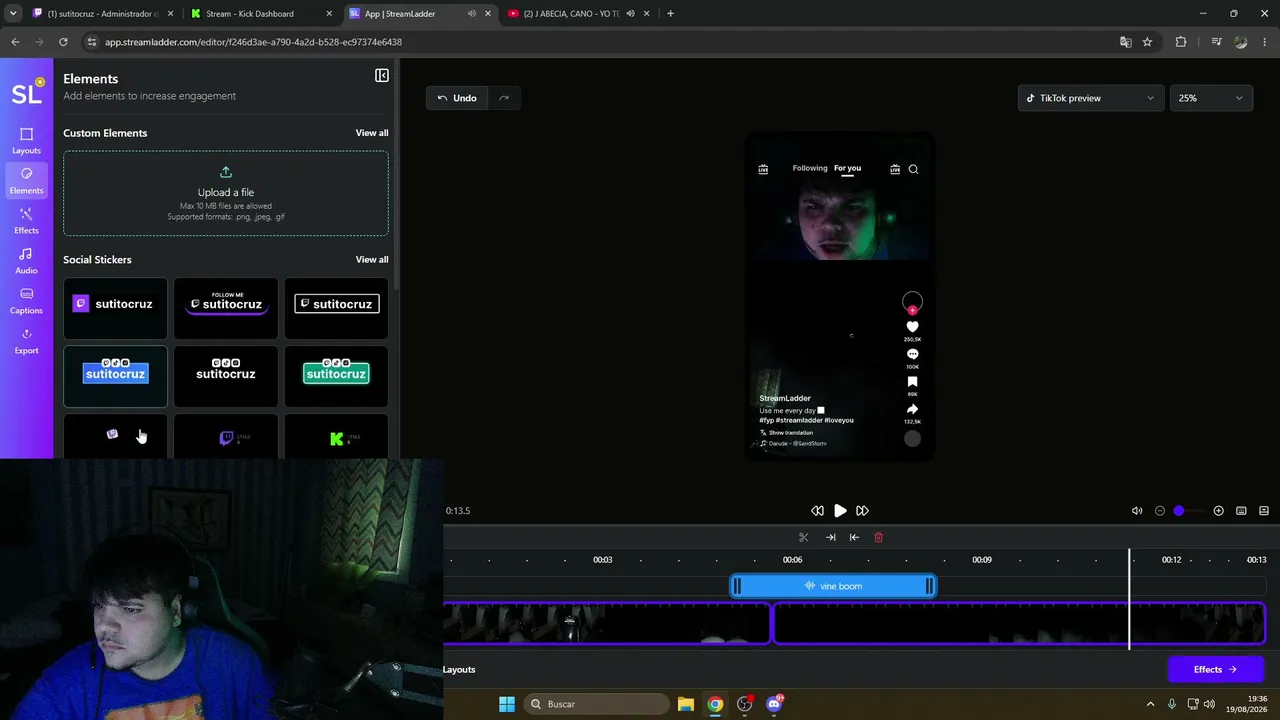Click the Windows Start button
The width and height of the screenshot is (1280, 720).
pyautogui.click(x=507, y=704)
